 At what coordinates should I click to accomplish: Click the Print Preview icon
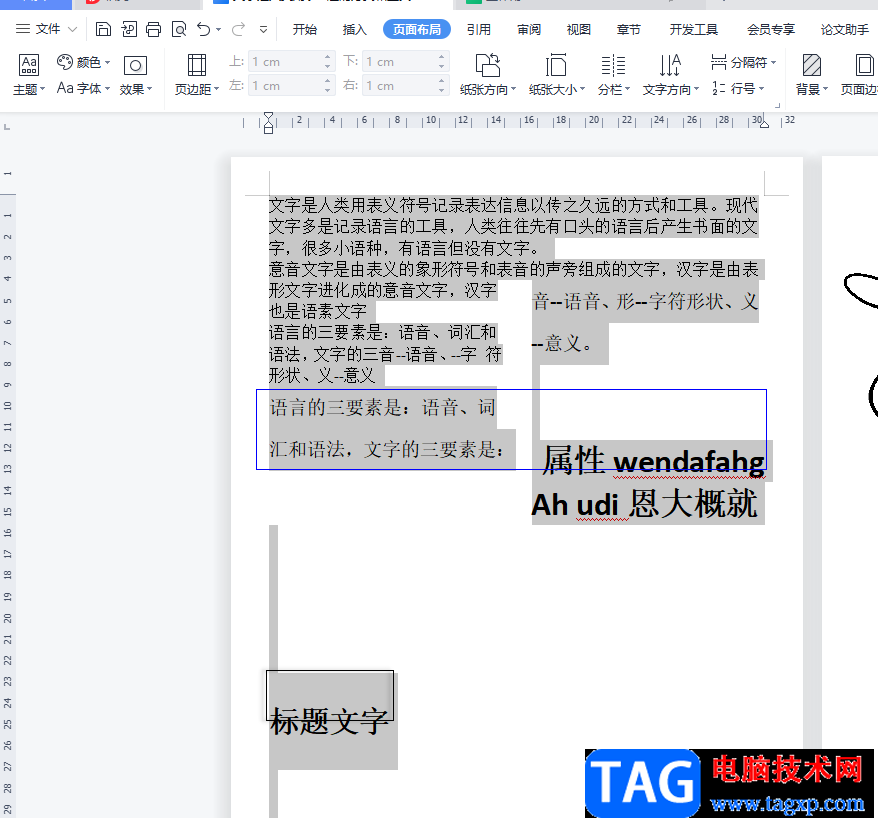coord(179,29)
